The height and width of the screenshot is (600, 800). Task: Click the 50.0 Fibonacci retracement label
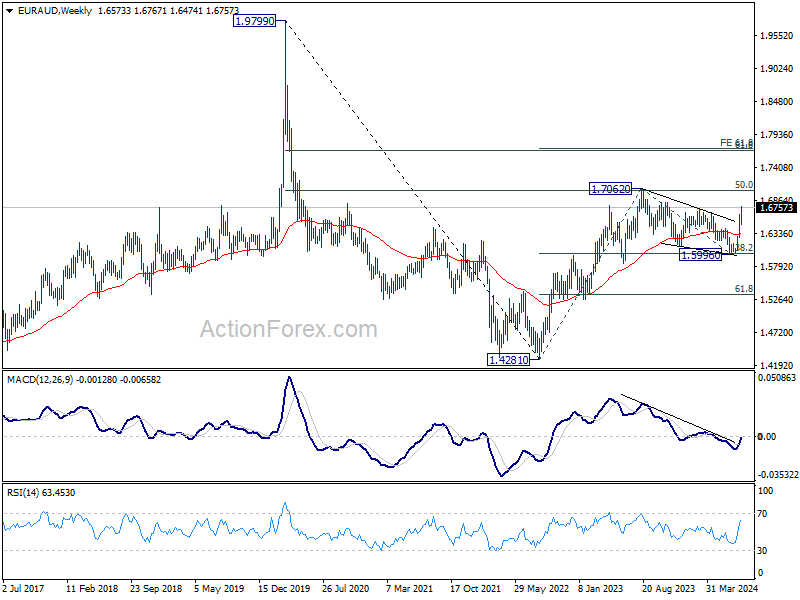click(744, 185)
